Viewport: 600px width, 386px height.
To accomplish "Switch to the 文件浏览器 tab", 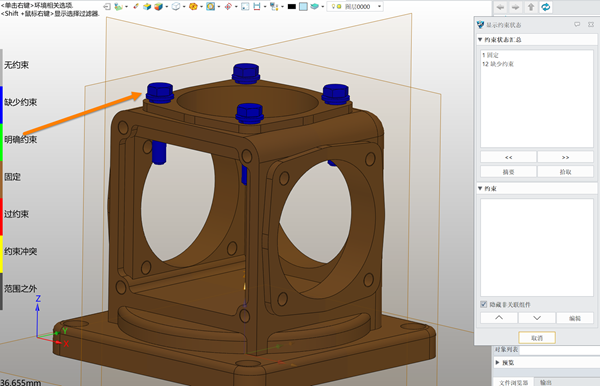I will (514, 382).
